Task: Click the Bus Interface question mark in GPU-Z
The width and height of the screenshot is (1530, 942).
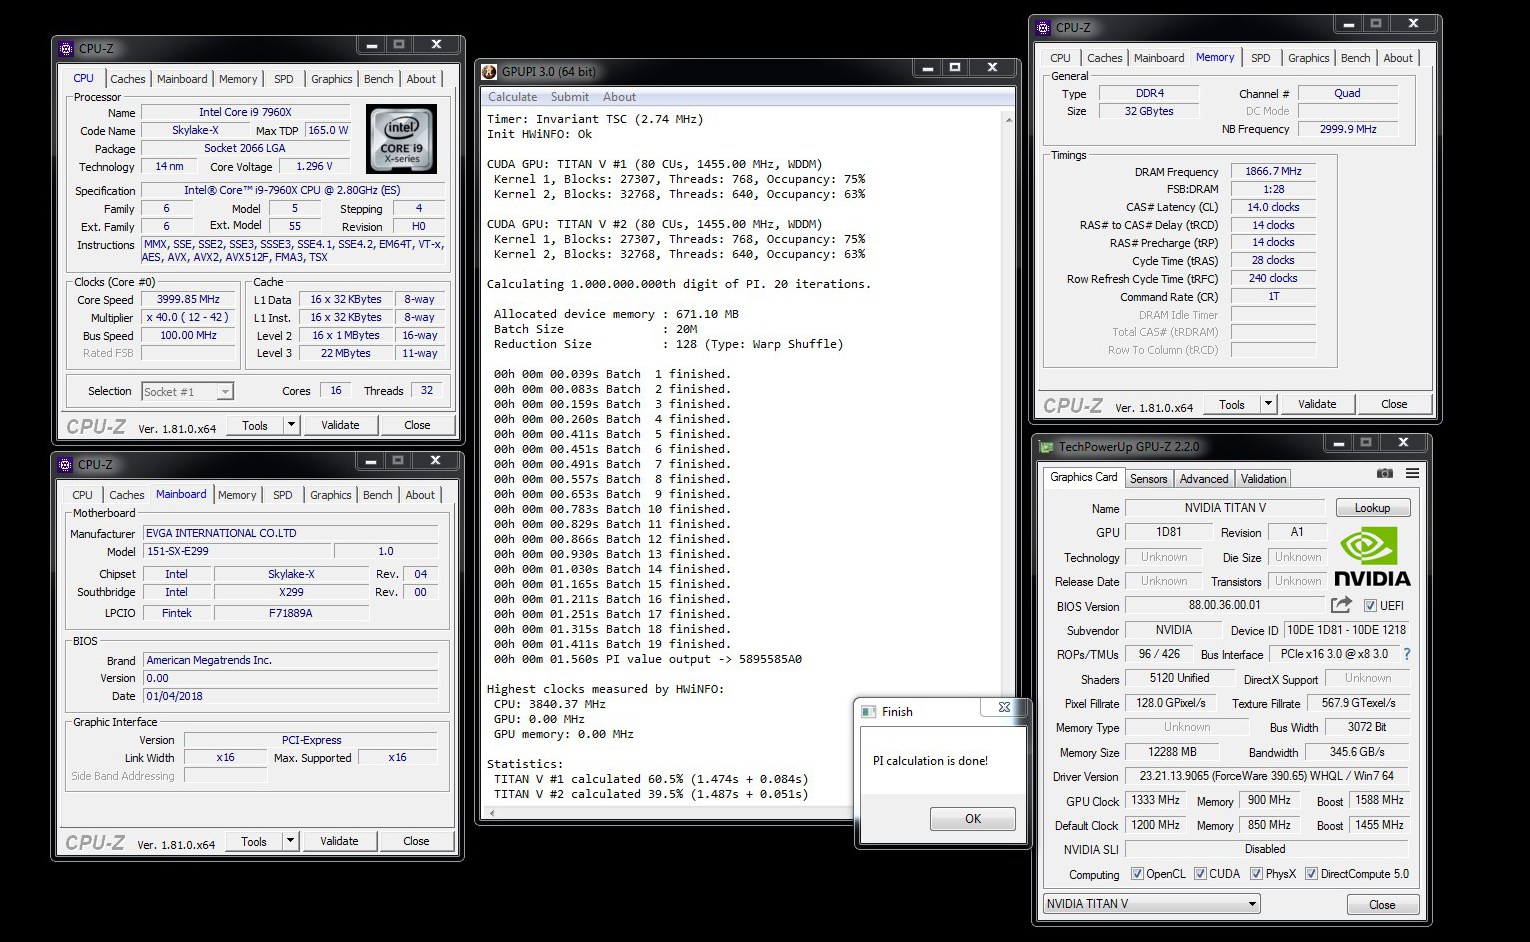Action: click(x=1407, y=654)
